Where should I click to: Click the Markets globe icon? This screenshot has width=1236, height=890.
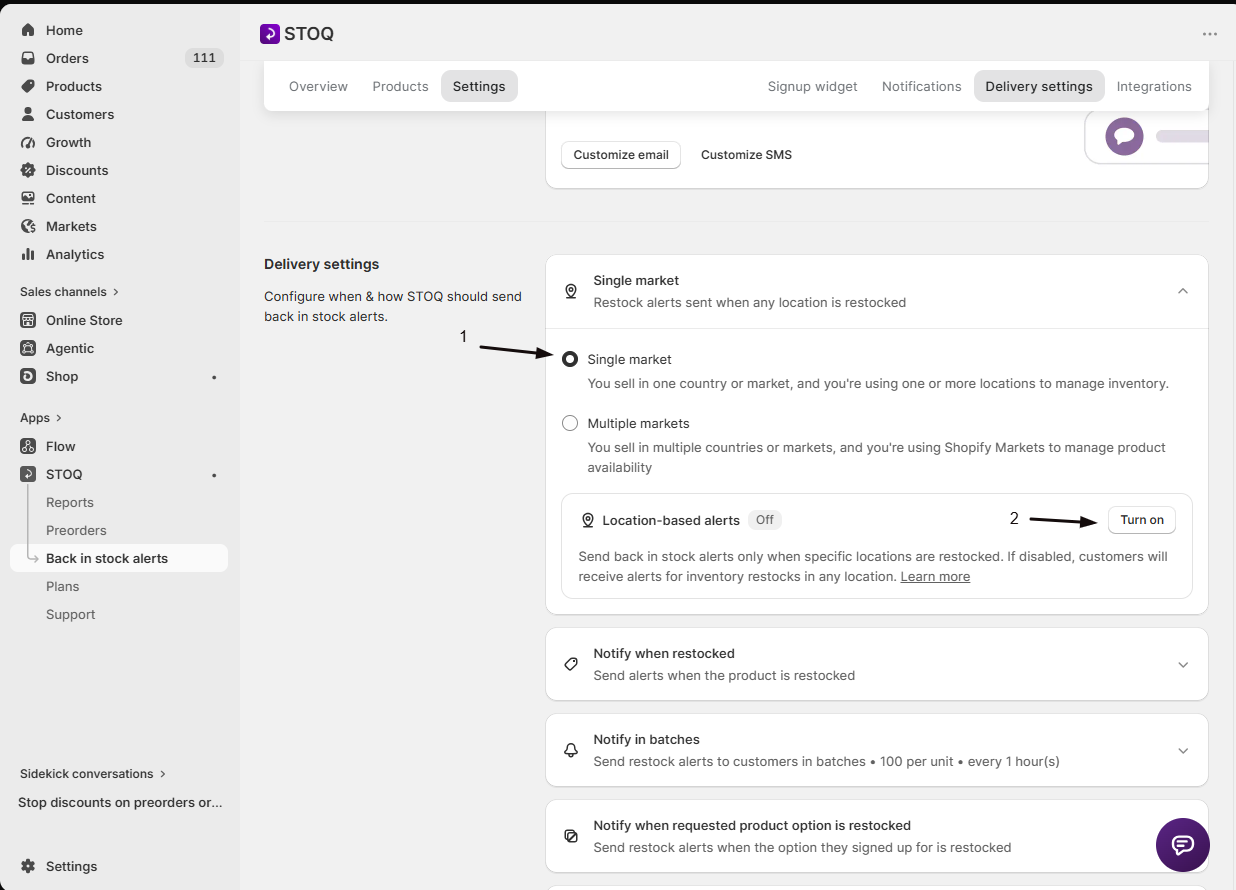coord(28,226)
